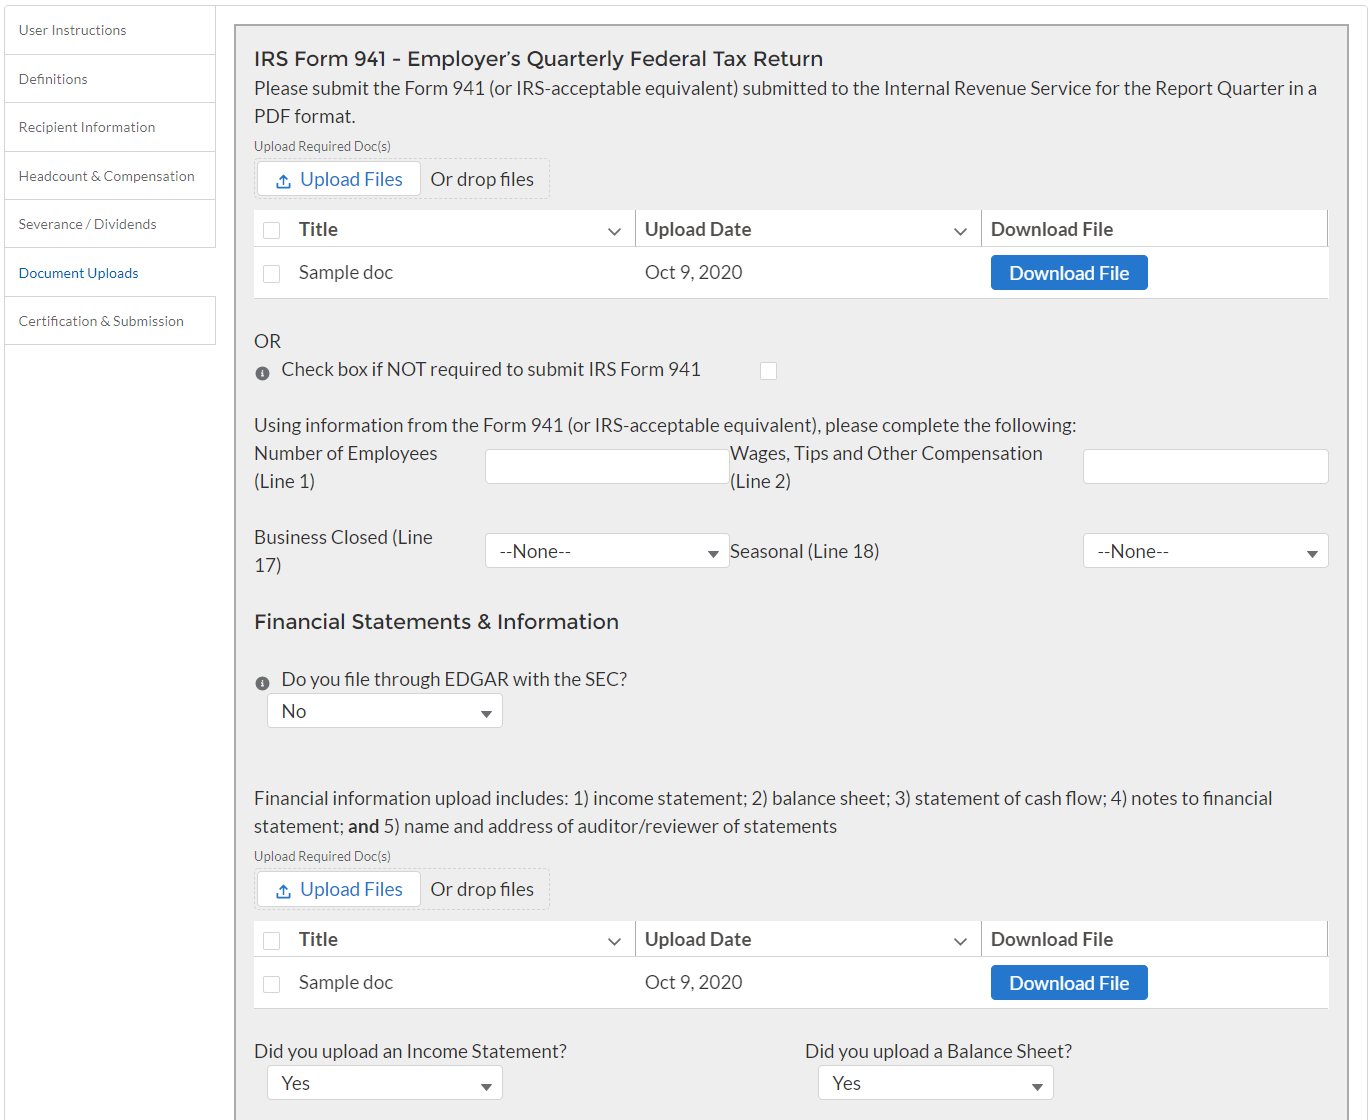The width and height of the screenshot is (1368, 1120).
Task: Switch to Severance / Dividends section
Action: pyautogui.click(x=88, y=224)
